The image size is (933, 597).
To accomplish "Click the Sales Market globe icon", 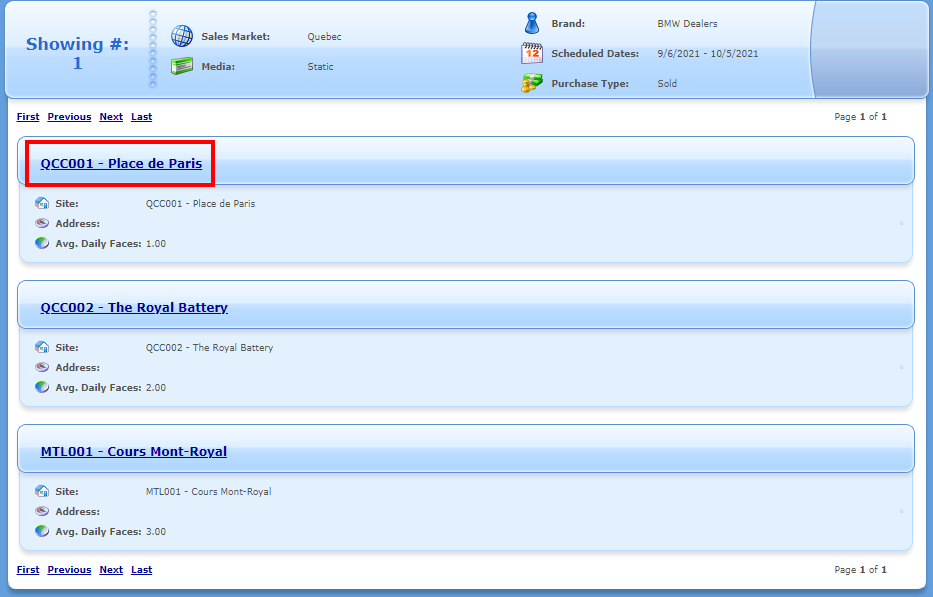I will pyautogui.click(x=181, y=37).
